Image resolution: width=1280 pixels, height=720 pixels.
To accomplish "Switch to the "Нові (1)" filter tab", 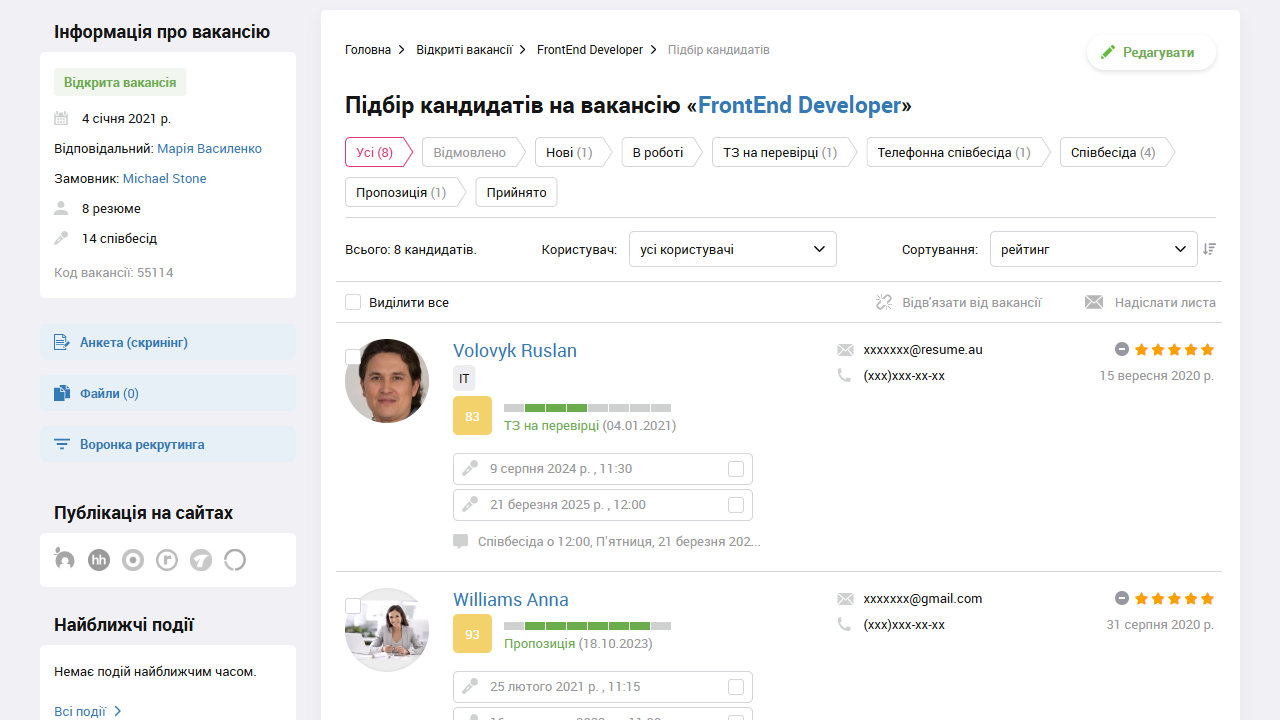I will (x=569, y=152).
